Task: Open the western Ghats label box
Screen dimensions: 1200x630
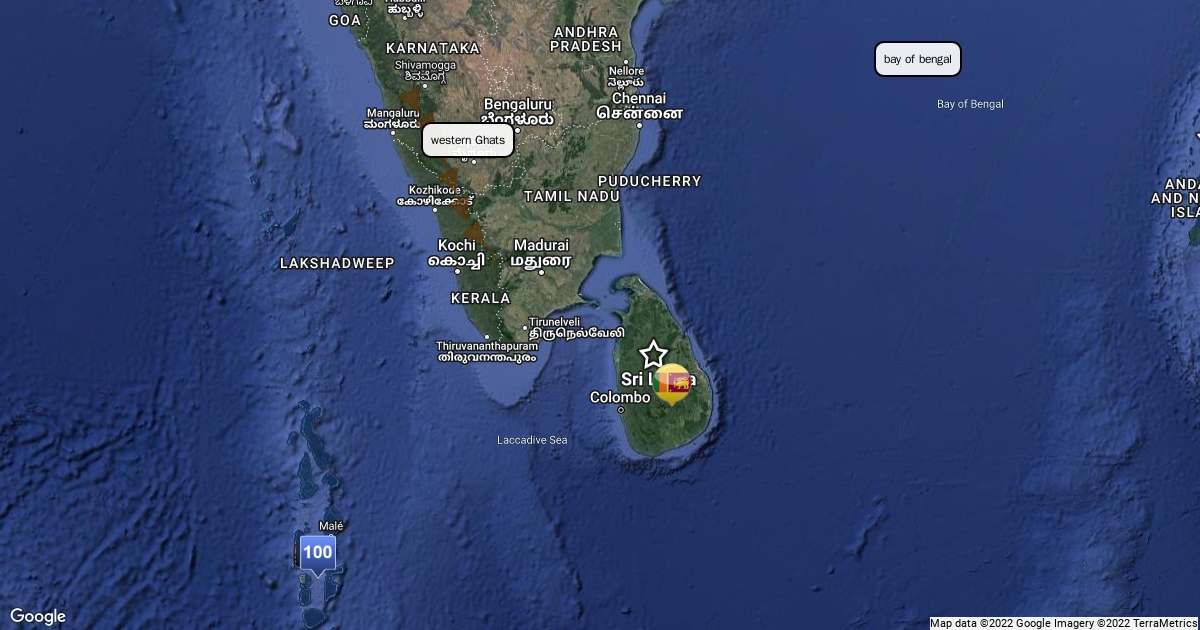Action: point(468,140)
